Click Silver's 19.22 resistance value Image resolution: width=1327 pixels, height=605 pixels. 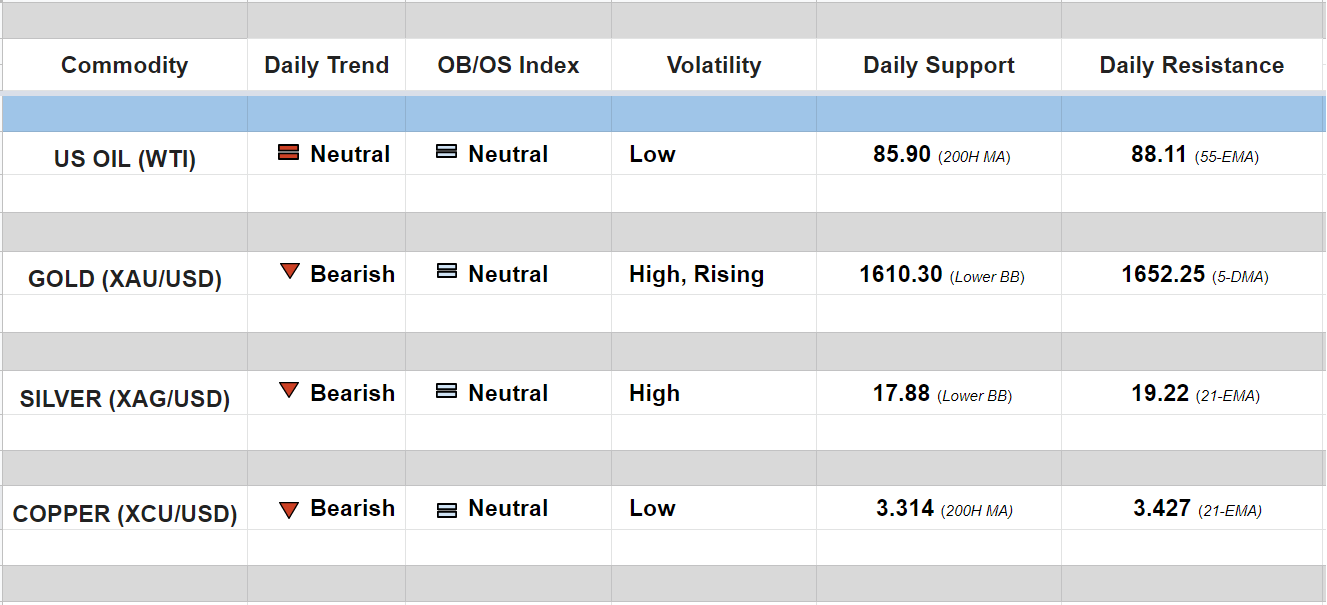click(1159, 393)
